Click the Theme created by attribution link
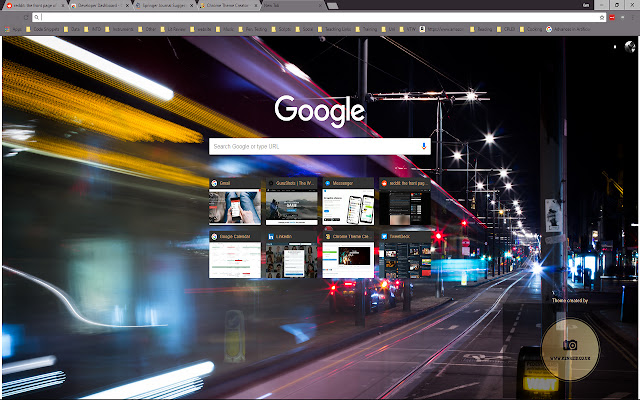The width and height of the screenshot is (640, 400). [x=570, y=300]
